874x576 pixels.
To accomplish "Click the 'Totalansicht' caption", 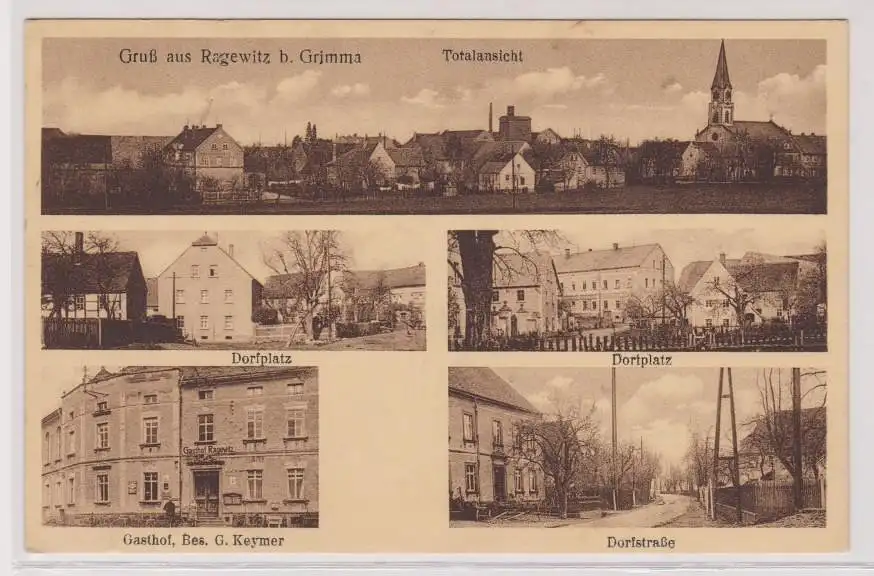I will [x=482, y=56].
